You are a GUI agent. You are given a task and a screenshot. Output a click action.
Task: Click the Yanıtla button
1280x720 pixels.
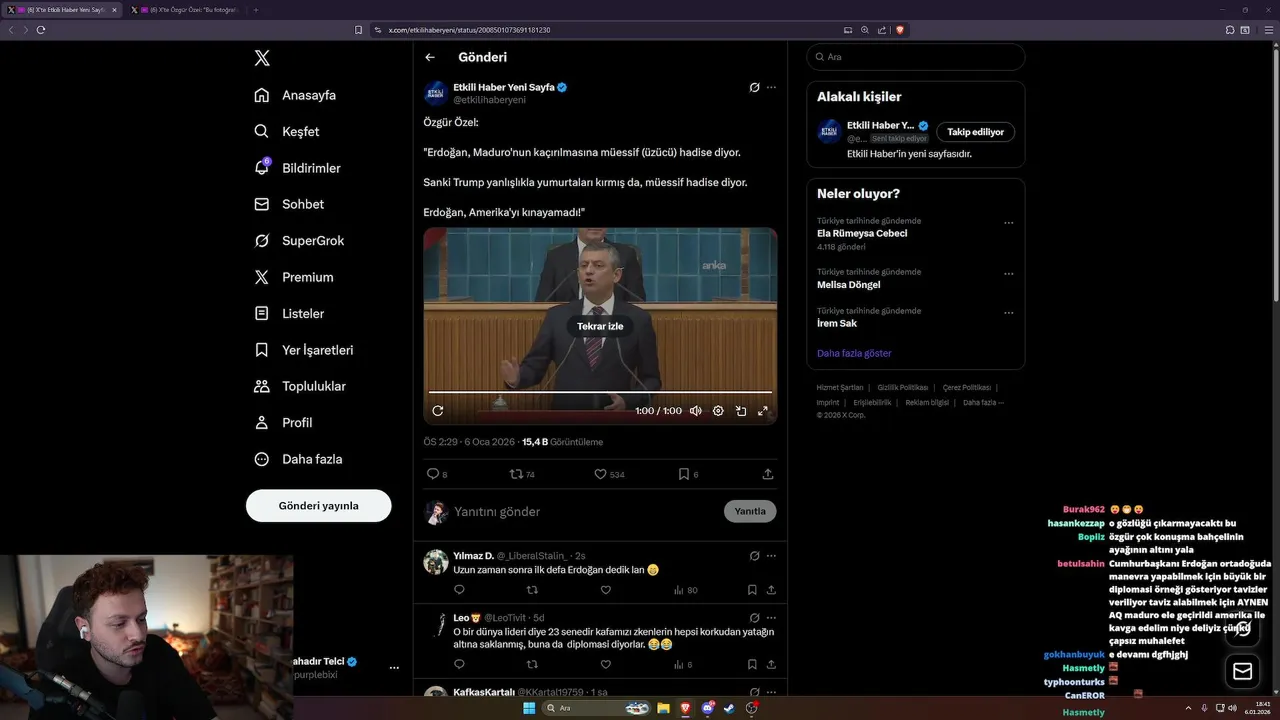[750, 511]
